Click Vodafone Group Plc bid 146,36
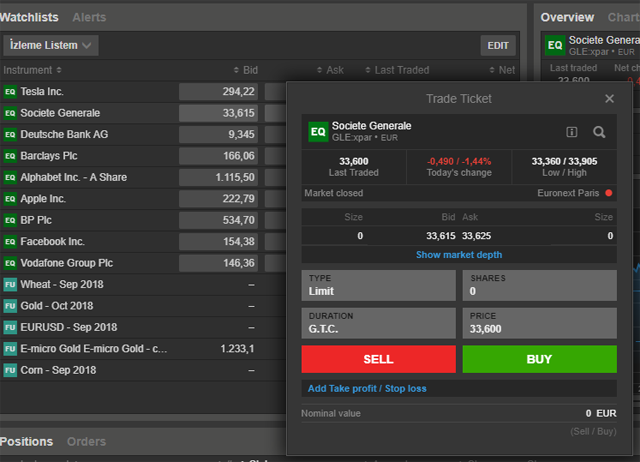640x462 pixels. (x=218, y=263)
